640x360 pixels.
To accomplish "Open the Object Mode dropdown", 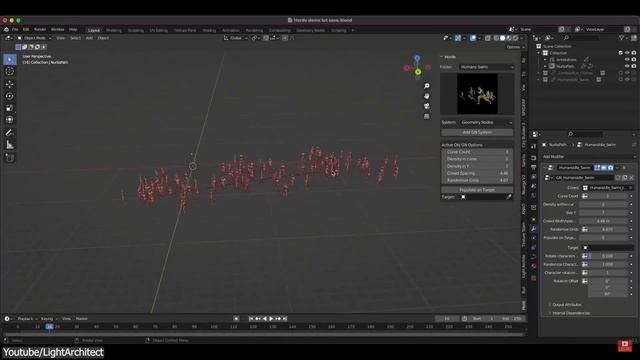I will coord(34,38).
